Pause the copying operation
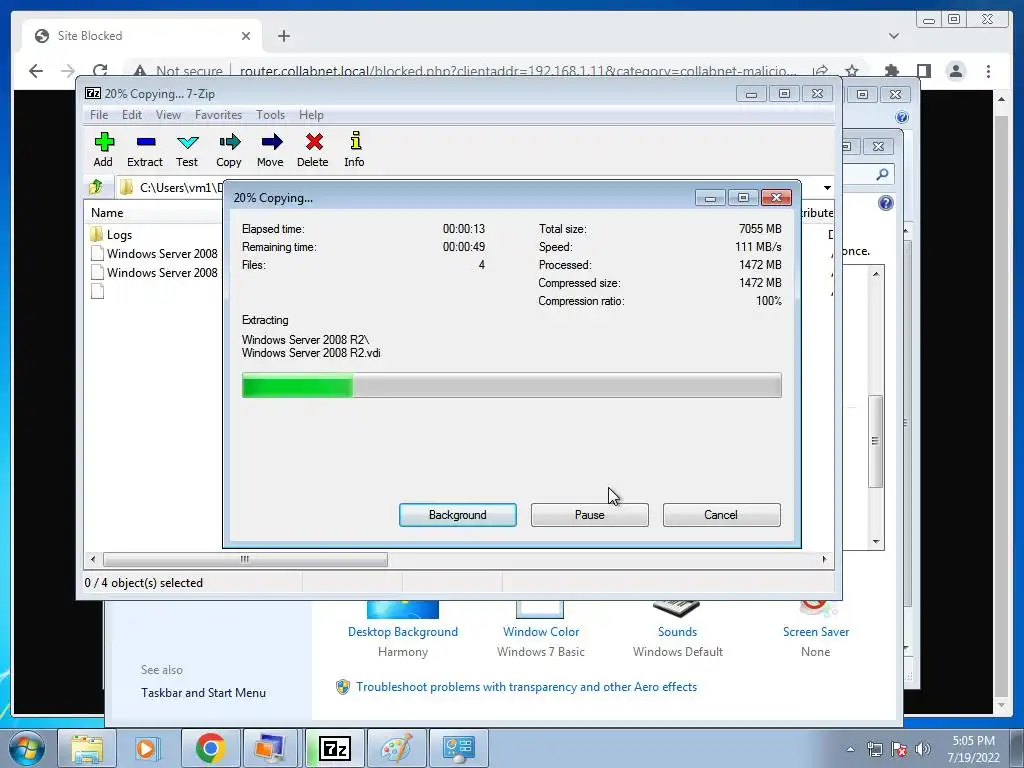The image size is (1024, 768). [x=590, y=515]
